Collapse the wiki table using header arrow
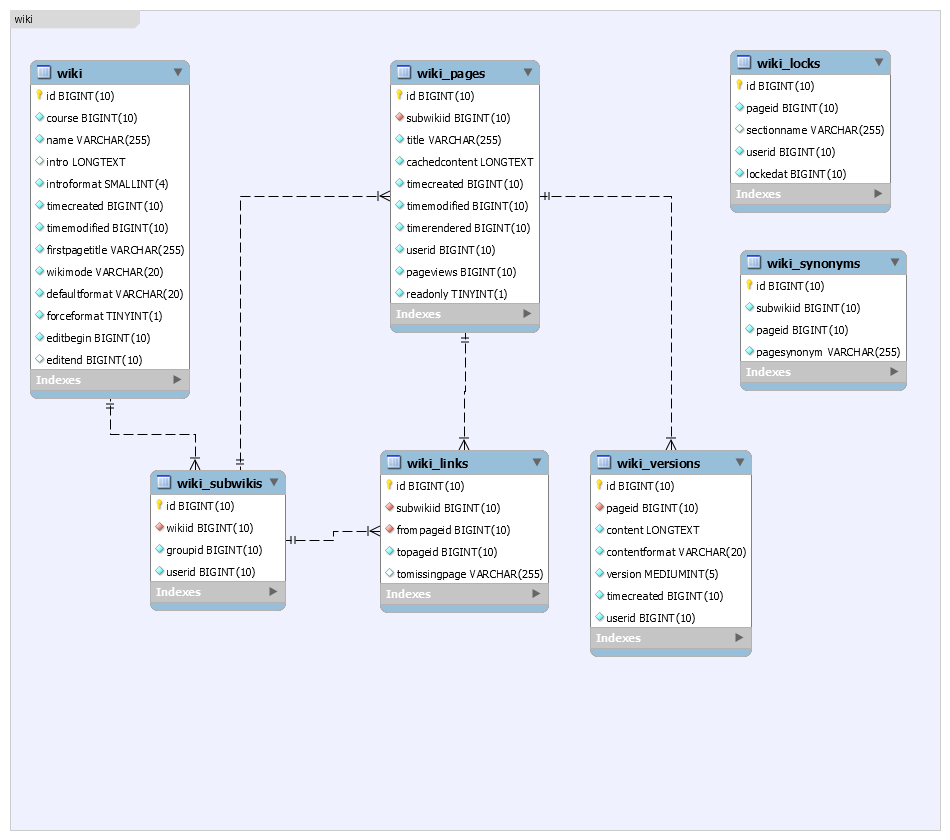Viewport: 950px width, 840px height. click(178, 72)
